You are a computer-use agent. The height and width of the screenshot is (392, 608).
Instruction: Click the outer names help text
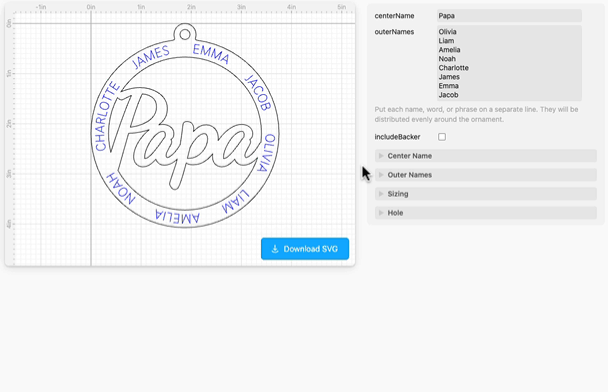tap(476, 114)
